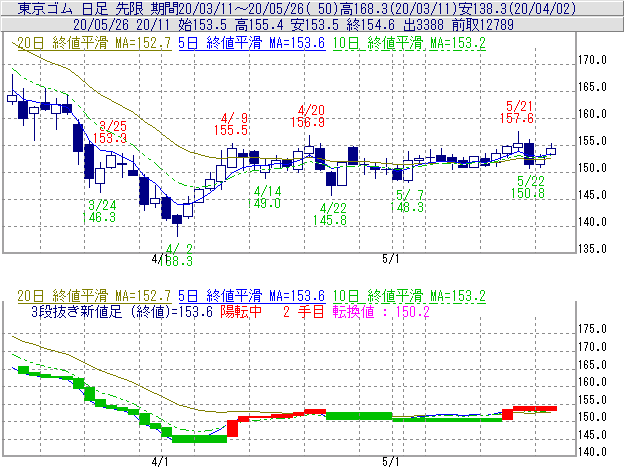624x474 pixels.
Task: Click the 4/20 156.9 peak label
Action: point(308,116)
